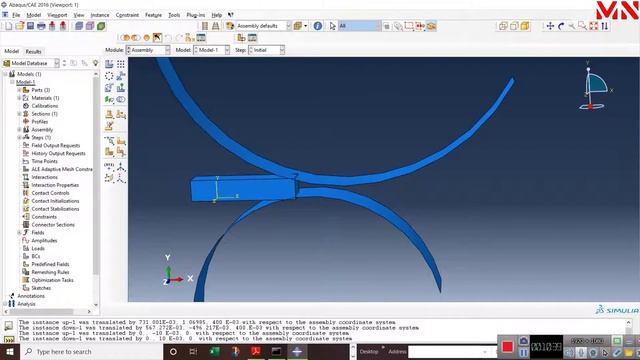
Task: Toggle the Hidden render style
Action: click(514, 26)
